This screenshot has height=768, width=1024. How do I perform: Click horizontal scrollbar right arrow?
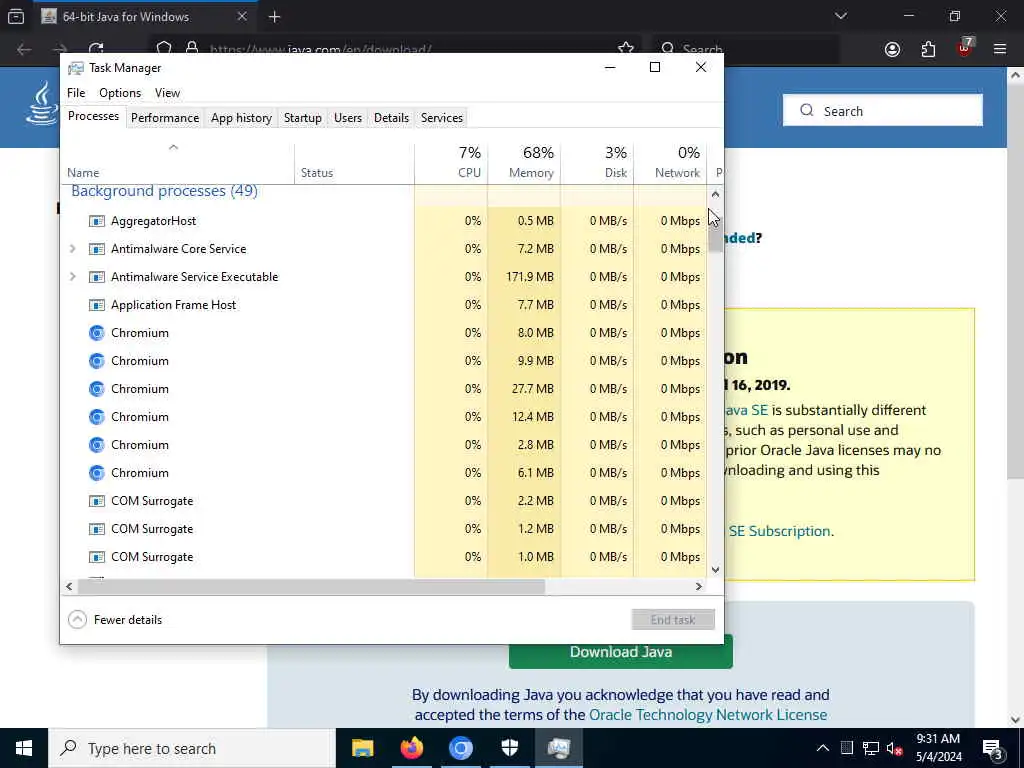pyautogui.click(x=699, y=586)
